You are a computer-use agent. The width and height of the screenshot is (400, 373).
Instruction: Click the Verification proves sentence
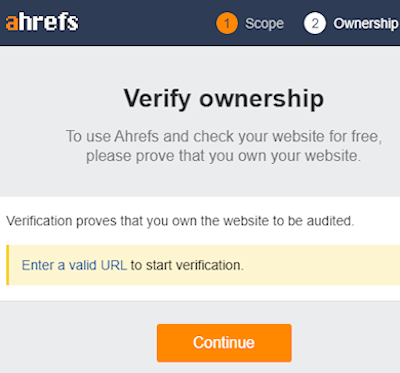[x=180, y=221]
